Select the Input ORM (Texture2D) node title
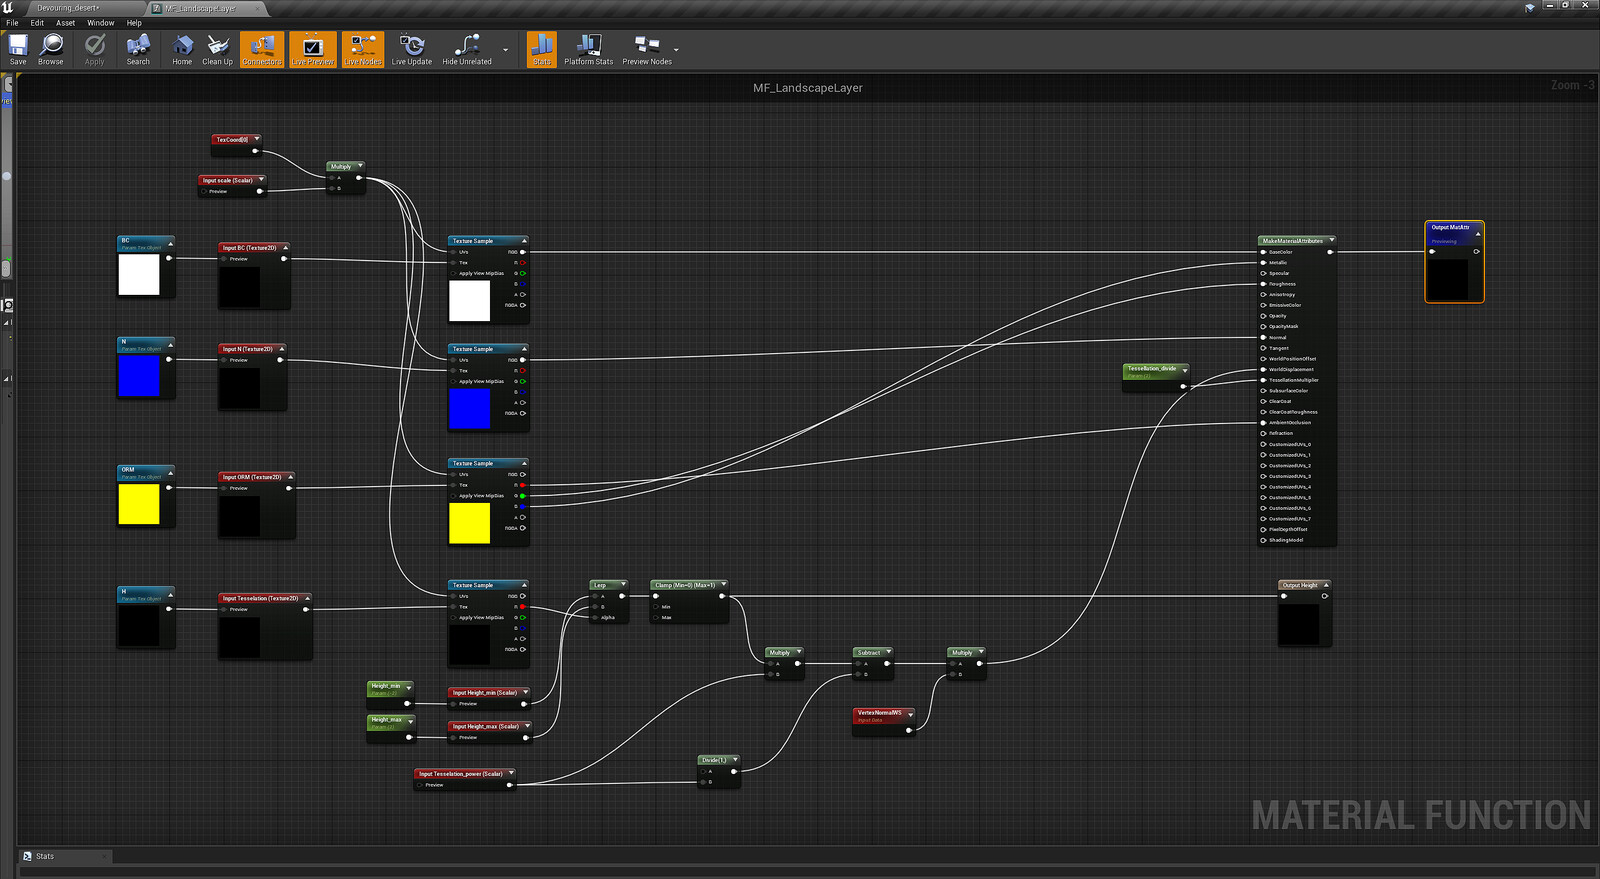This screenshot has width=1600, height=879. coord(252,477)
